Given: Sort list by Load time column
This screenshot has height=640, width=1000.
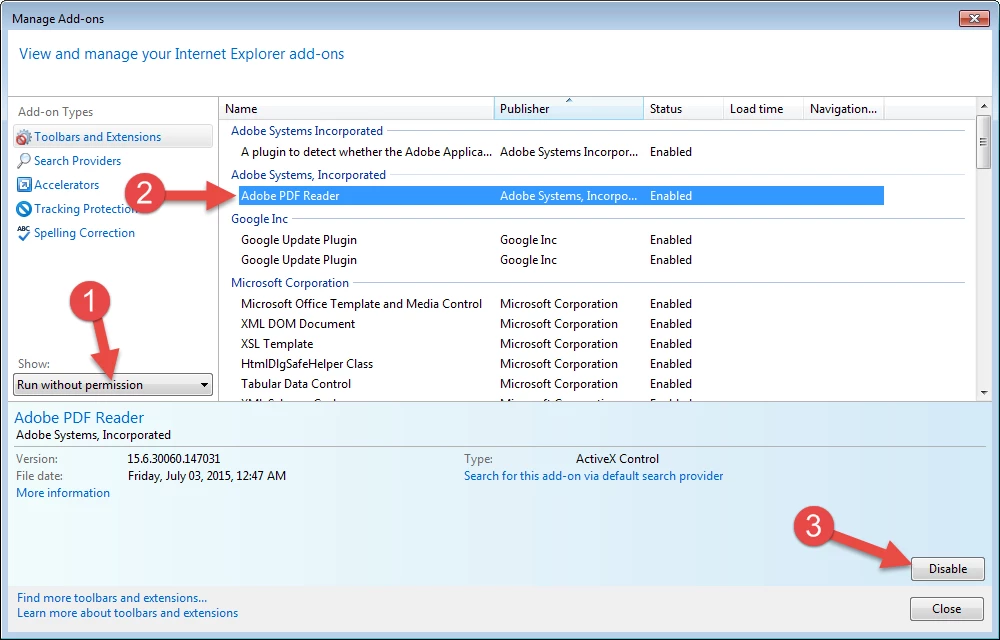Looking at the screenshot, I should [x=763, y=108].
